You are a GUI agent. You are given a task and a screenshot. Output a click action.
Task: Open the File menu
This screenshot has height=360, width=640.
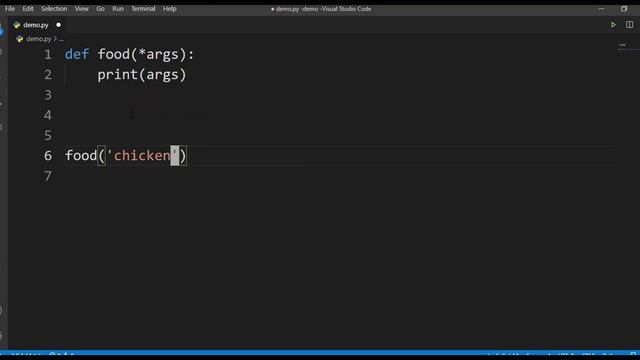click(x=10, y=9)
